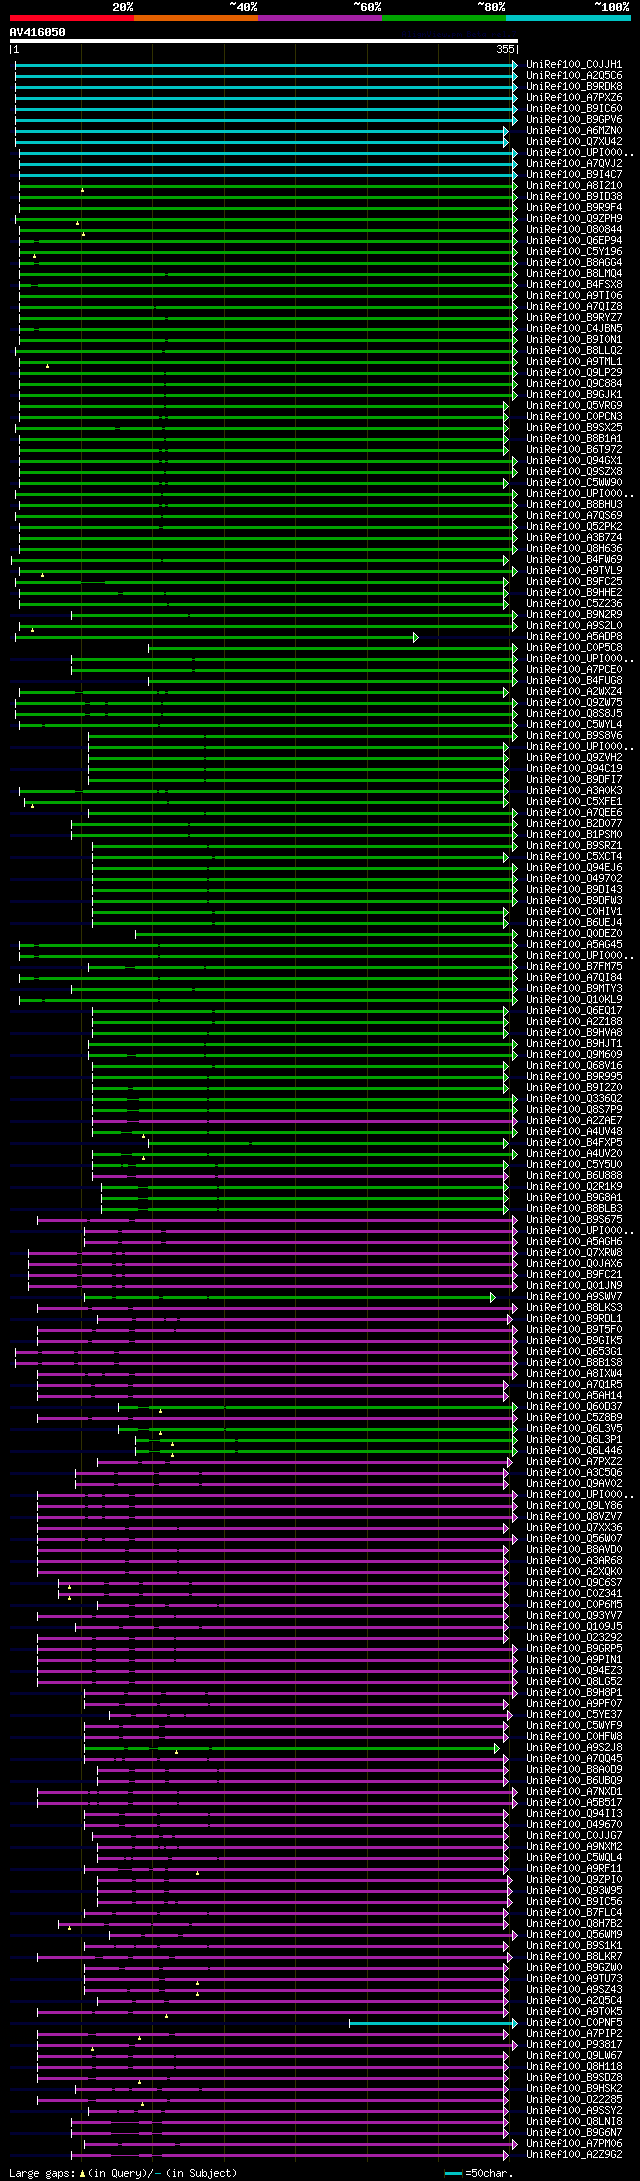Click the purple ~60% identity legend segment
Viewport: 640px width, 2181px height.
pos(320,18)
